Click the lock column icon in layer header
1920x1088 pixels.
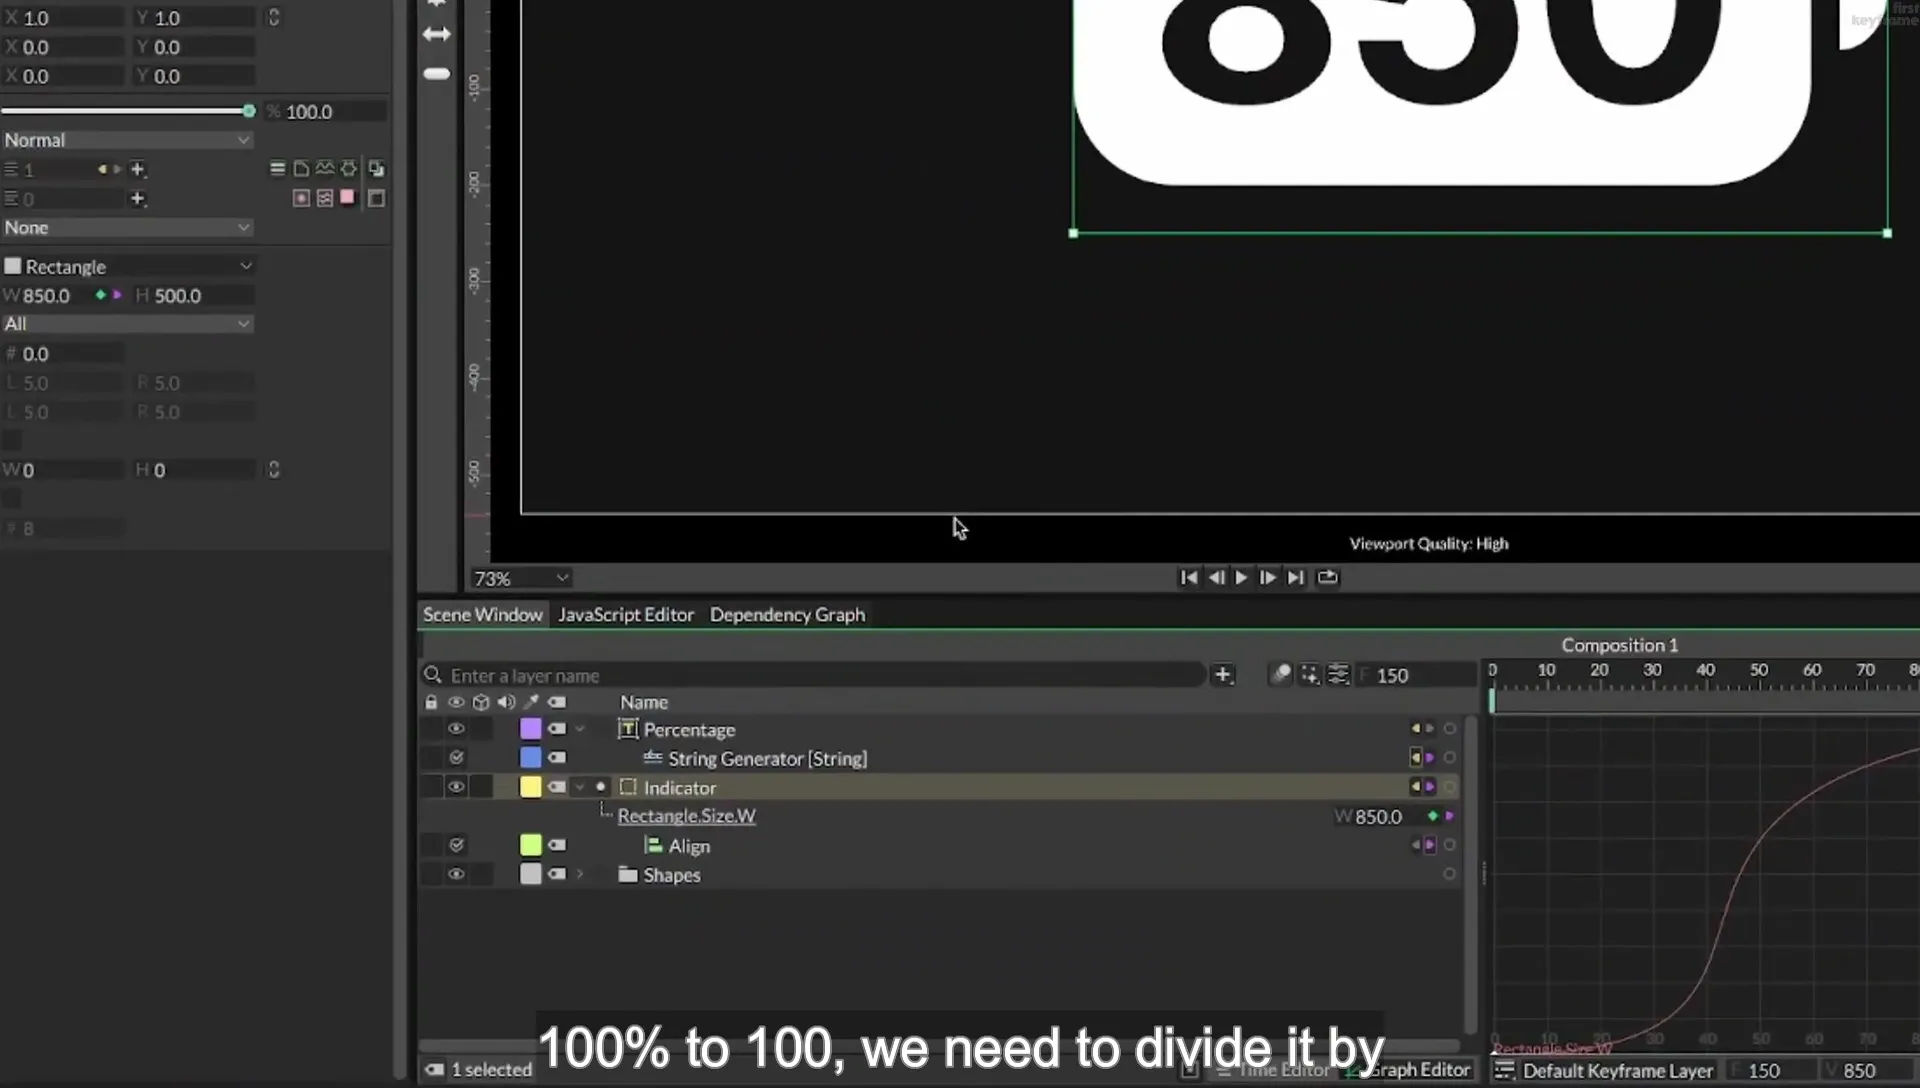[x=431, y=703]
